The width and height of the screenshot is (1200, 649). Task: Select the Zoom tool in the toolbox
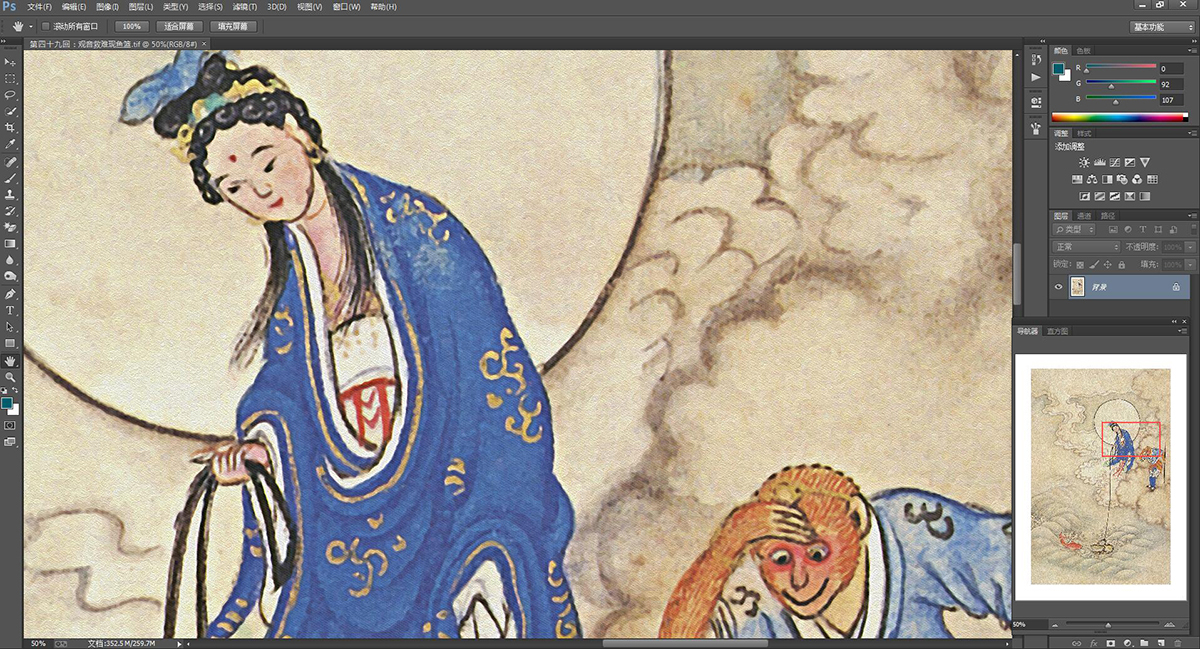(11, 376)
